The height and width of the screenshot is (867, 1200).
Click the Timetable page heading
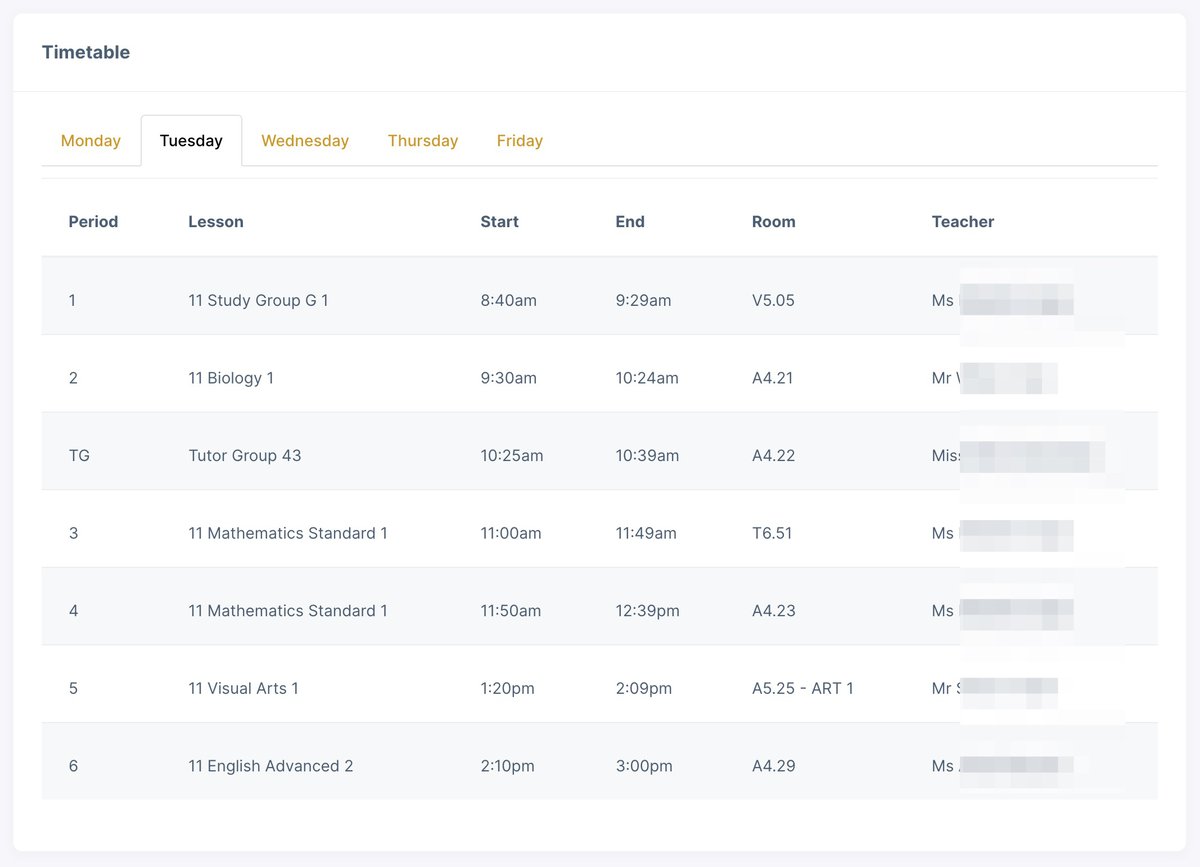point(86,51)
